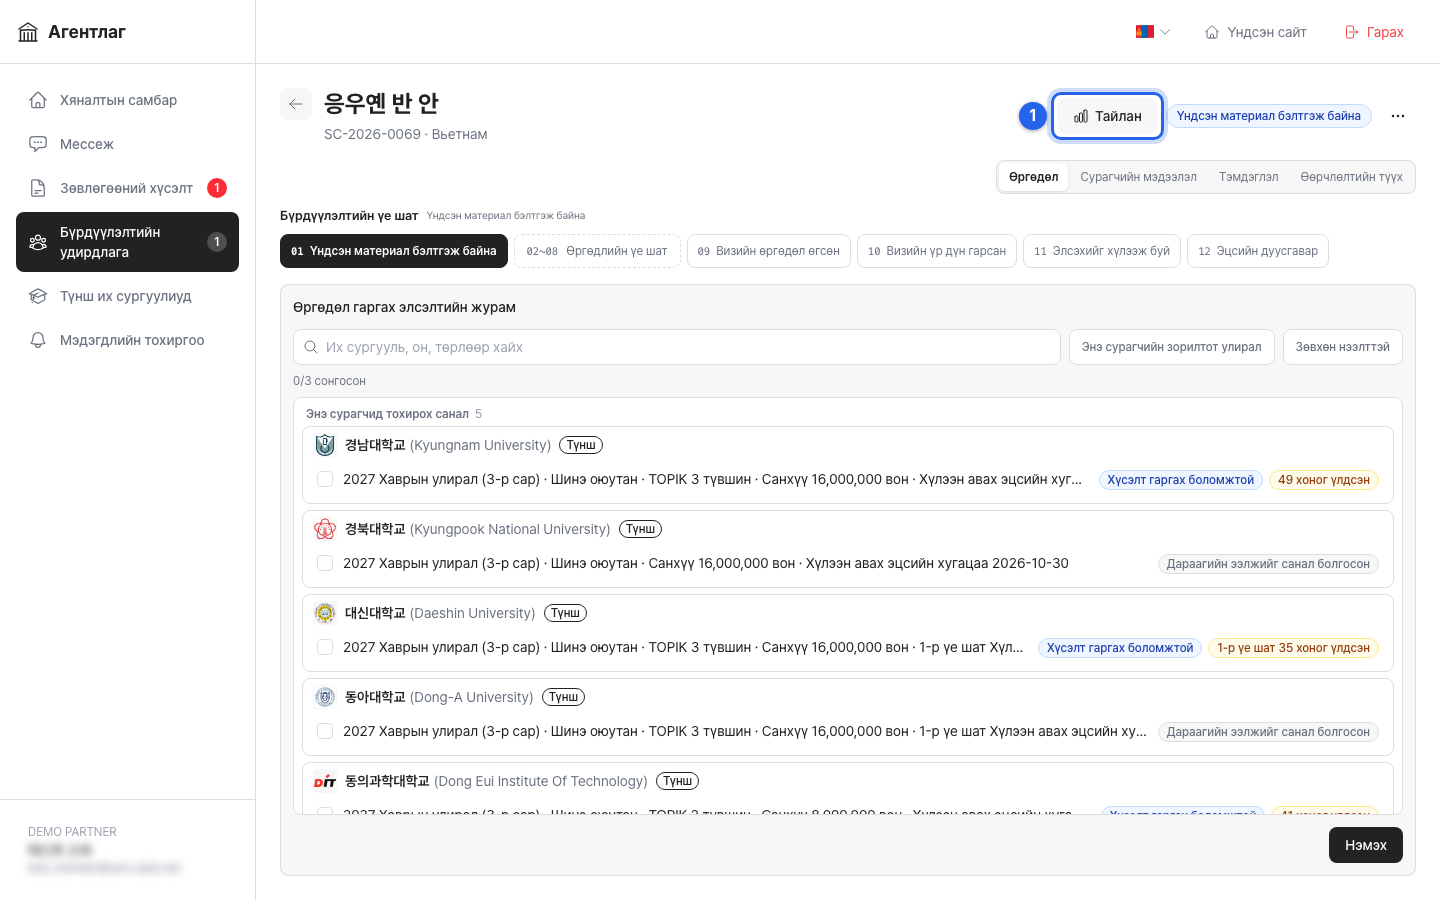Open the three-dot more options menu
Viewport: 1440px width, 900px height.
1398,116
